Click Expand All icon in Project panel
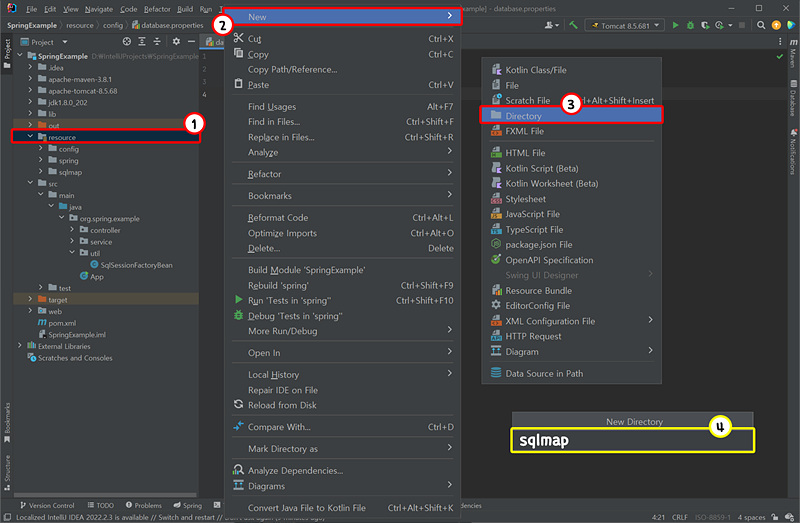Image resolution: width=800 pixels, height=523 pixels. click(142, 42)
